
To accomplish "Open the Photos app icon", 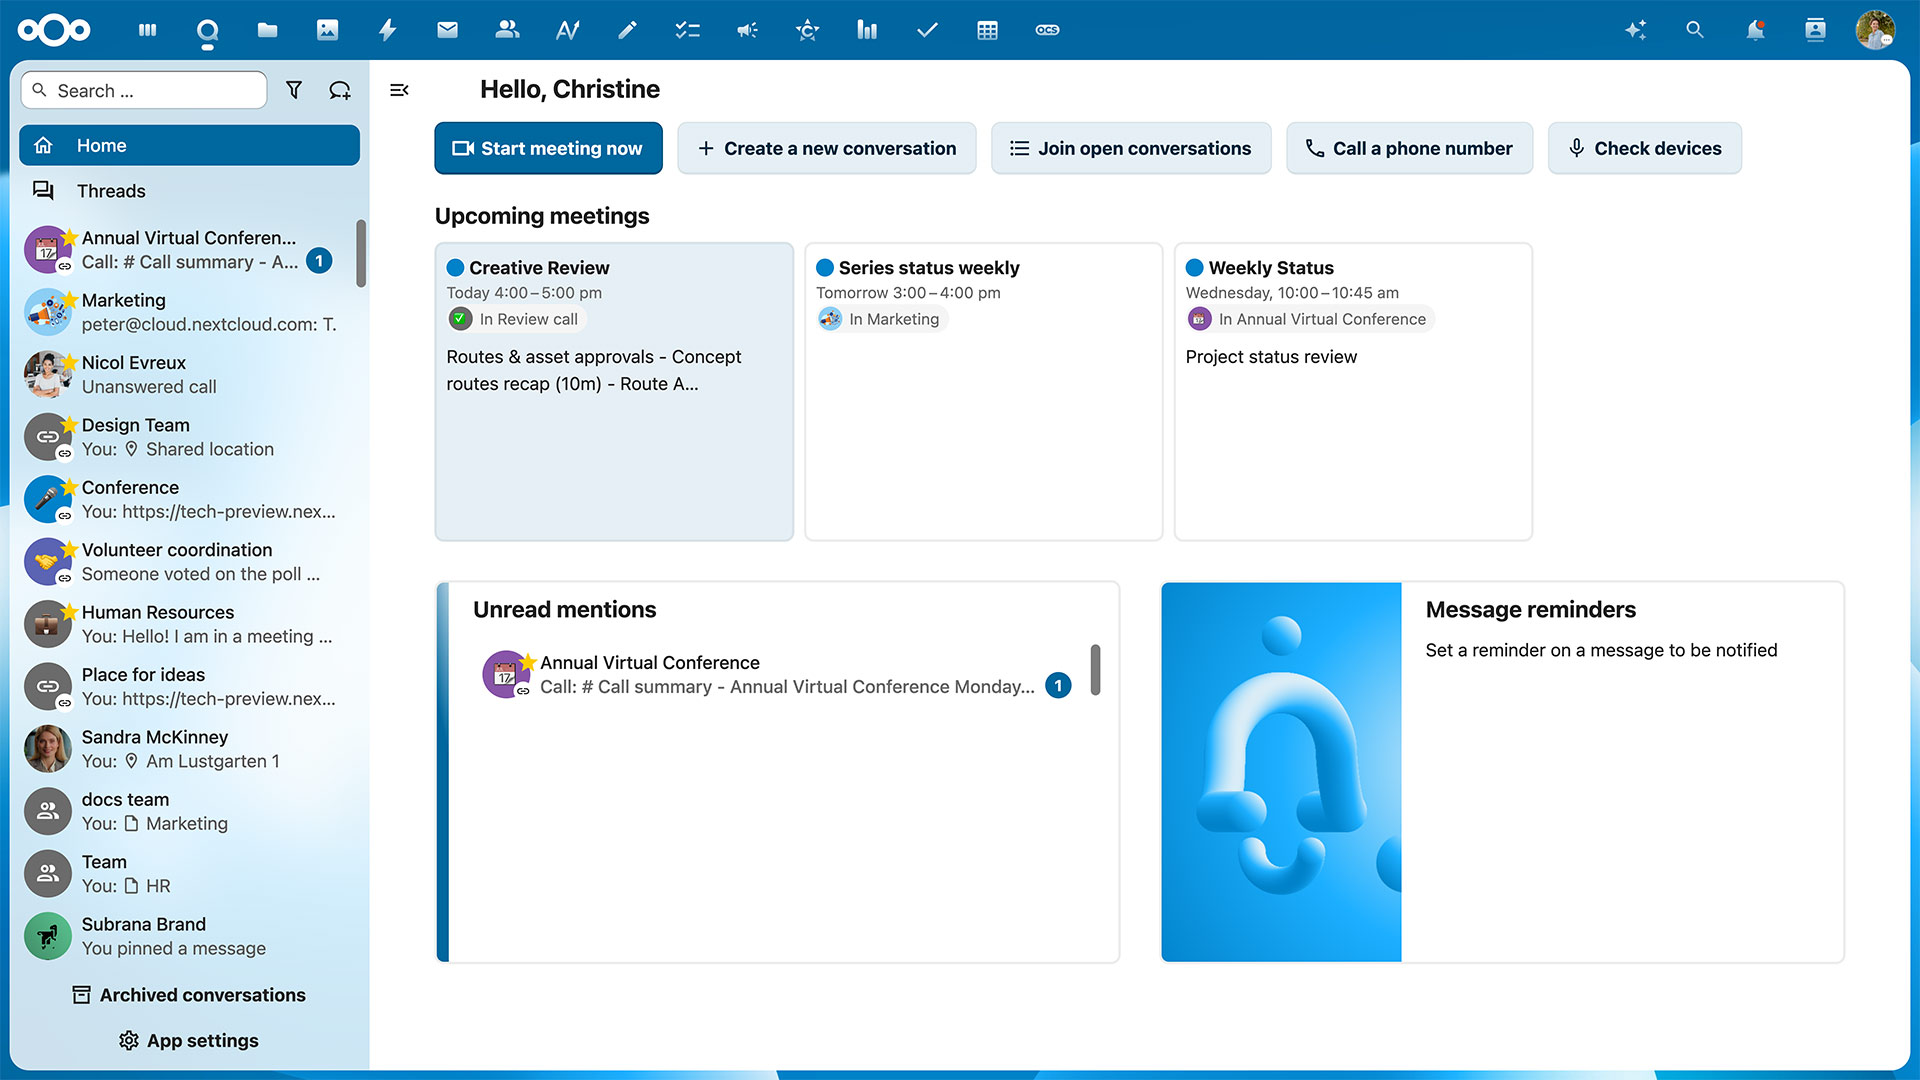I will pos(327,30).
